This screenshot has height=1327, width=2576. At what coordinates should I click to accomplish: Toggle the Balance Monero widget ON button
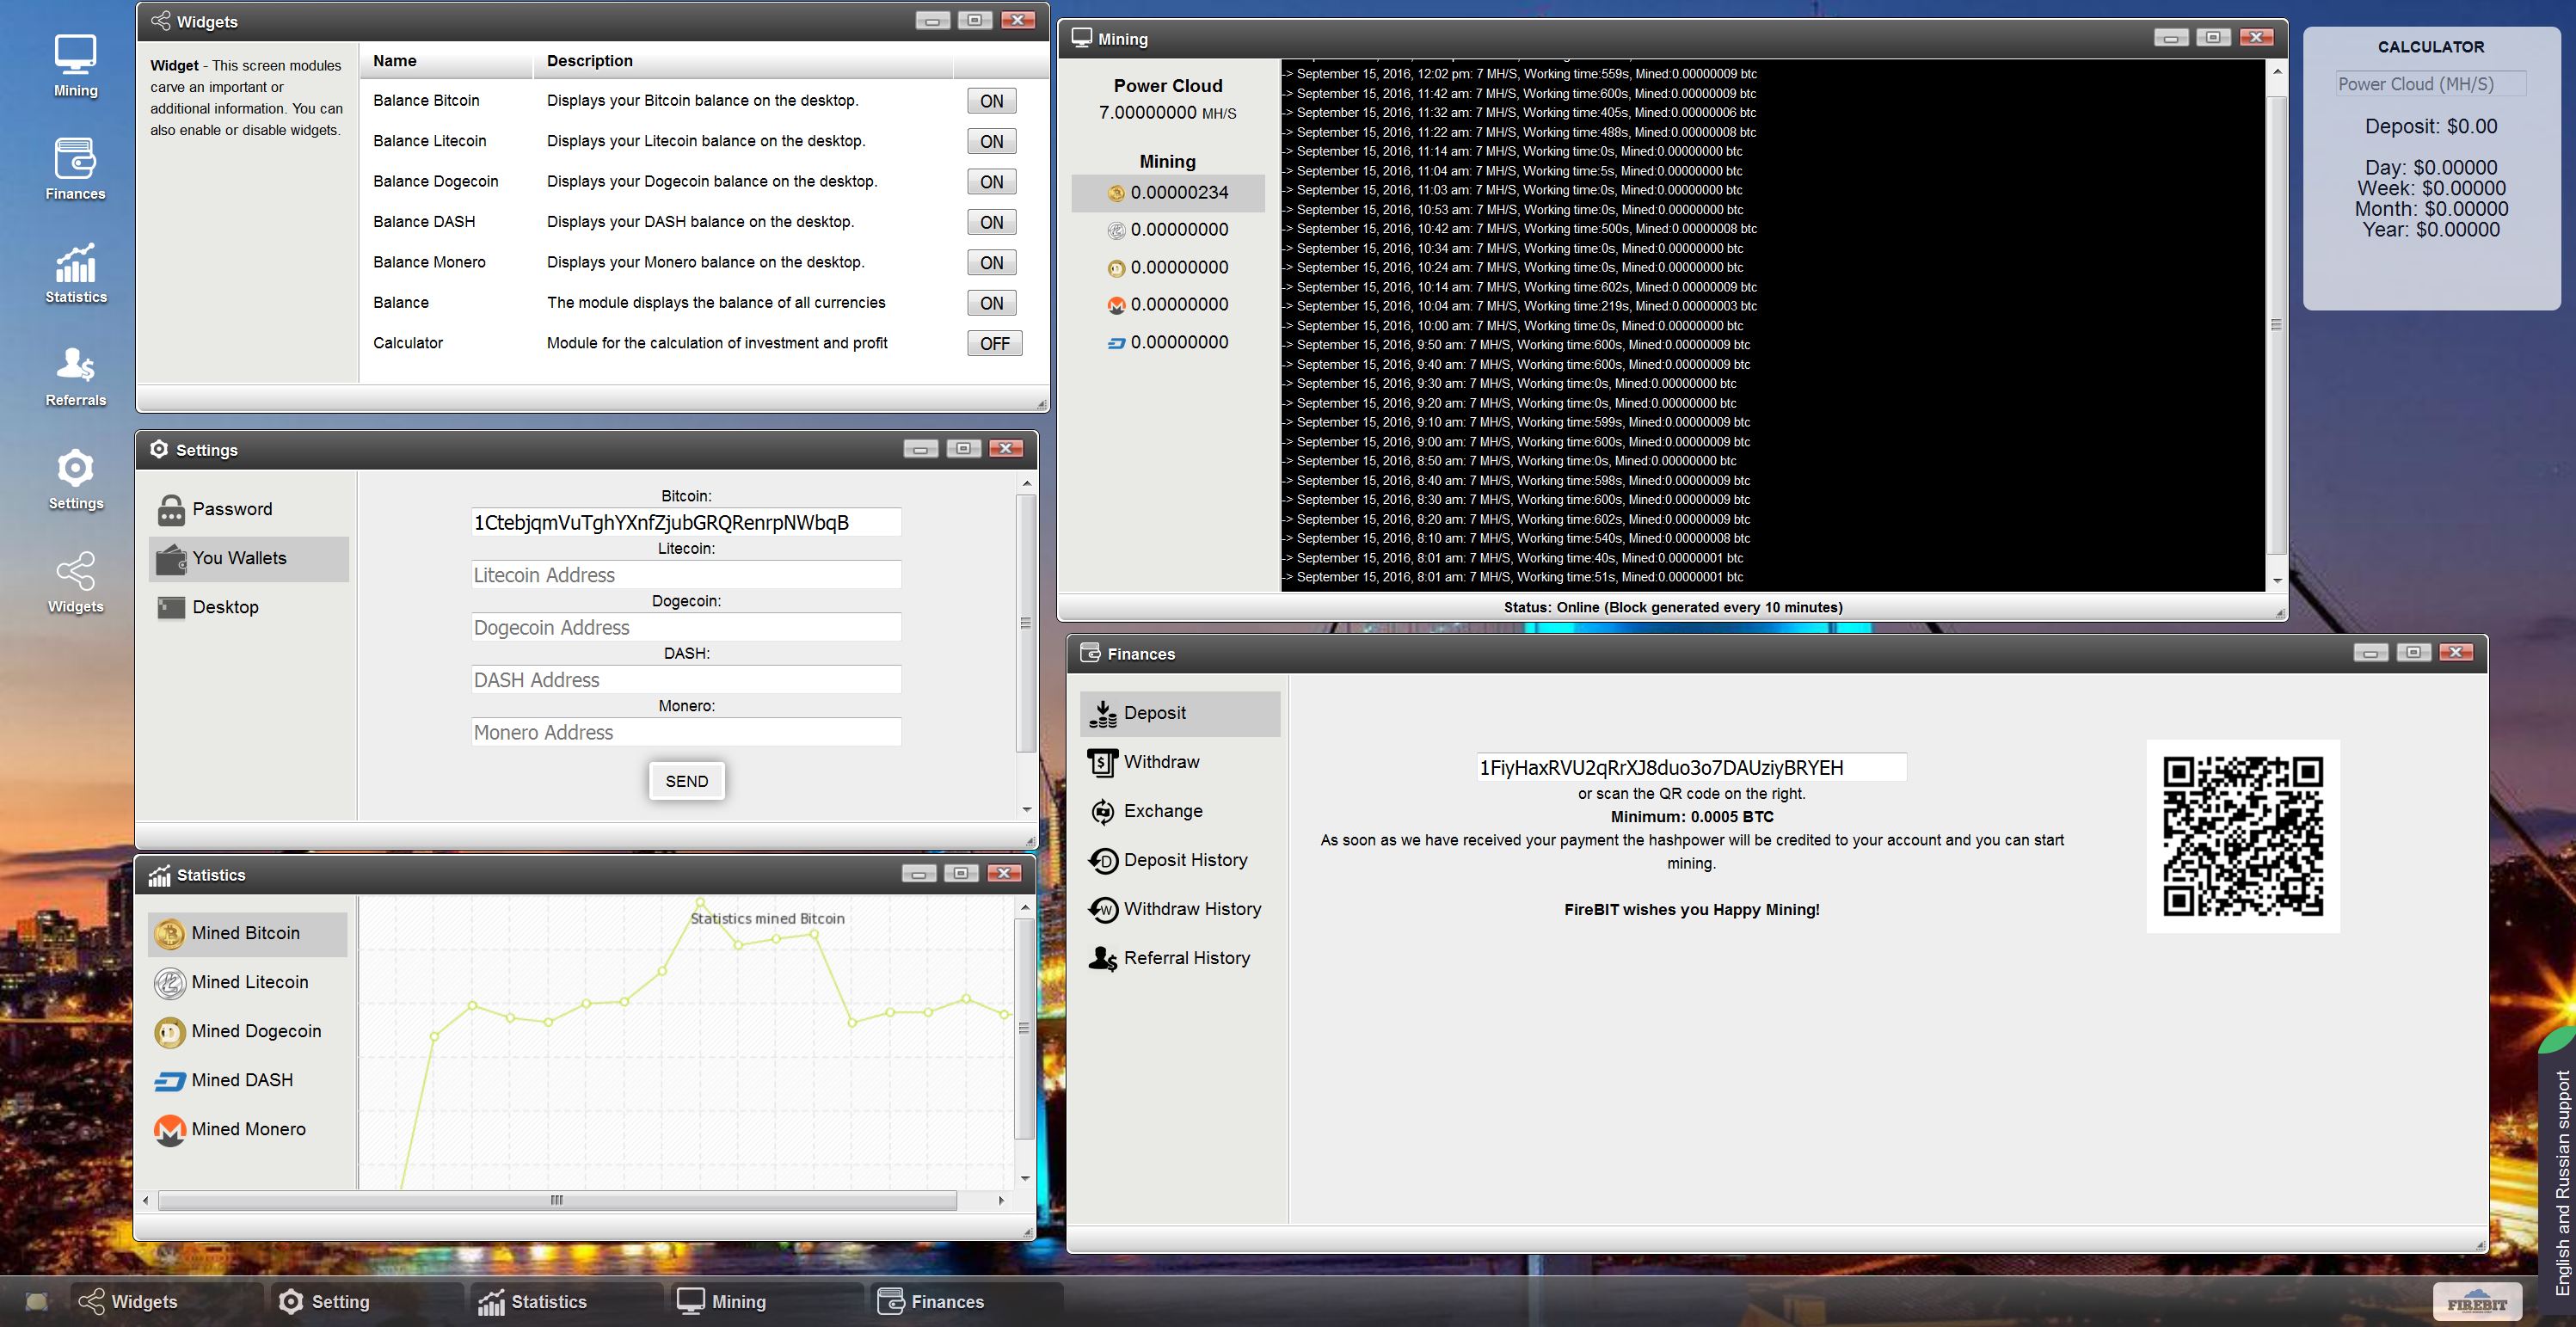pyautogui.click(x=992, y=263)
